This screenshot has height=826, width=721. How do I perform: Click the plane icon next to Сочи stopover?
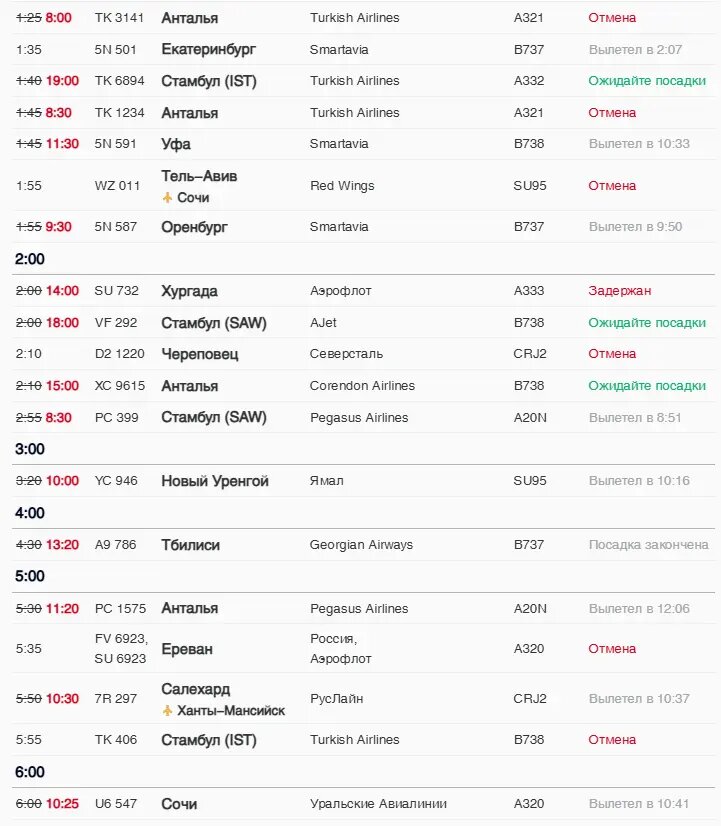(167, 198)
